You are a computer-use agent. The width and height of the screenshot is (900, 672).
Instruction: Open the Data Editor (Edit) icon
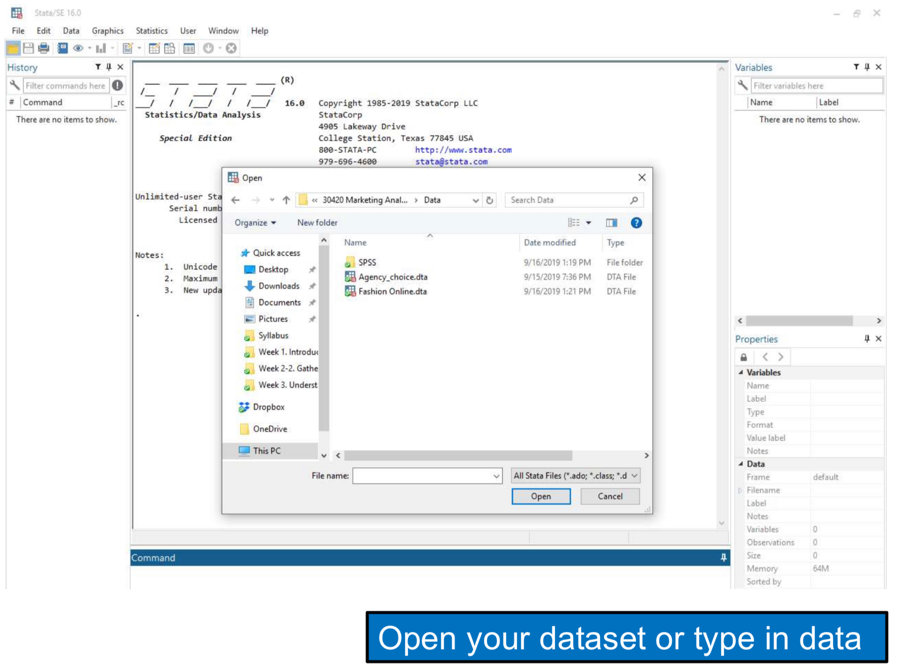tap(154, 48)
